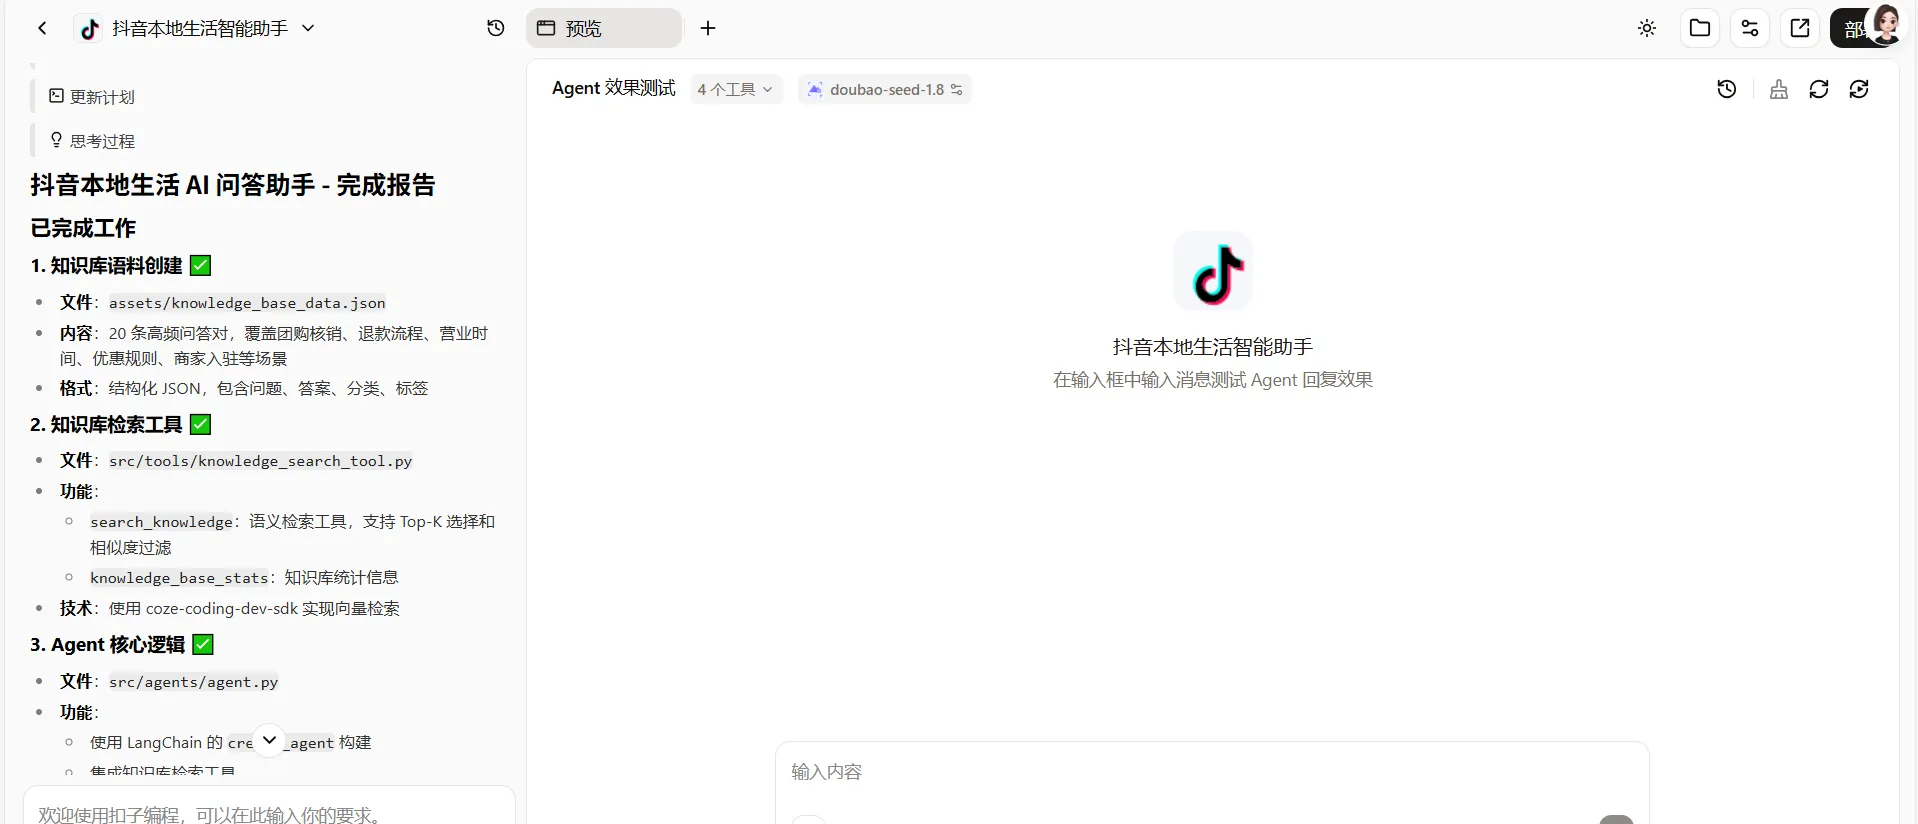Focus the 输入内容 message input field
1918x824 pixels.
click(x=1210, y=772)
